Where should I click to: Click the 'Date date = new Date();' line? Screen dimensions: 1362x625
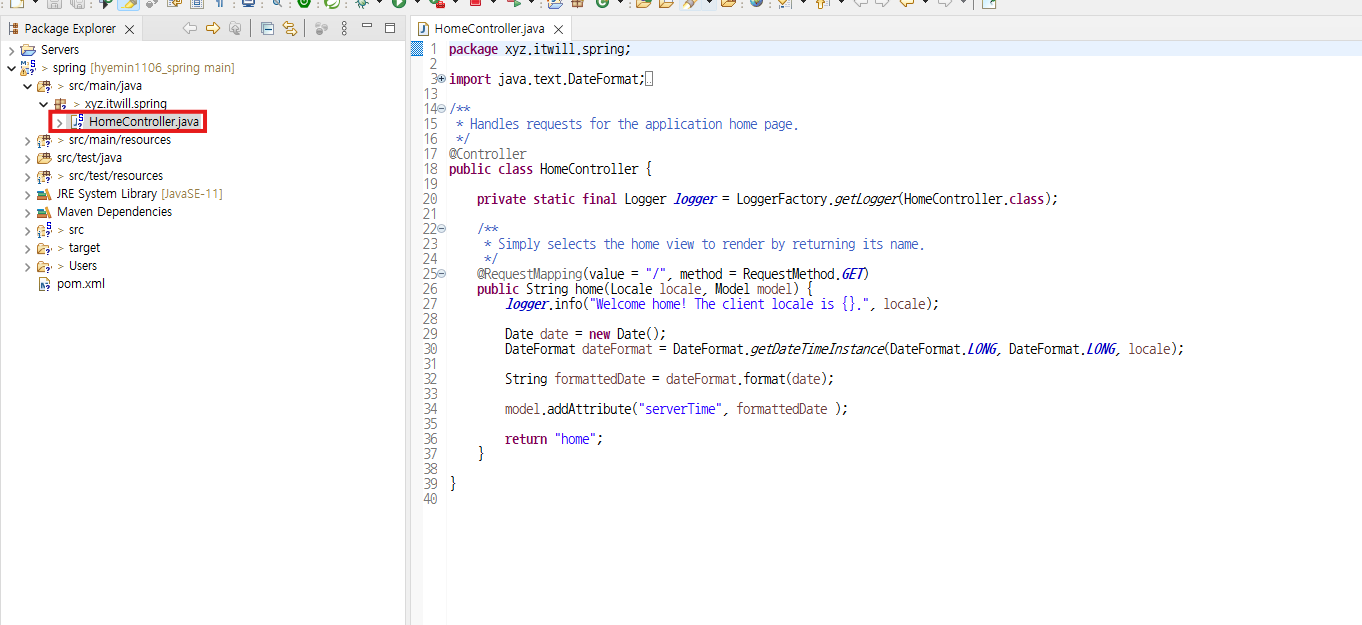pyautogui.click(x=585, y=334)
